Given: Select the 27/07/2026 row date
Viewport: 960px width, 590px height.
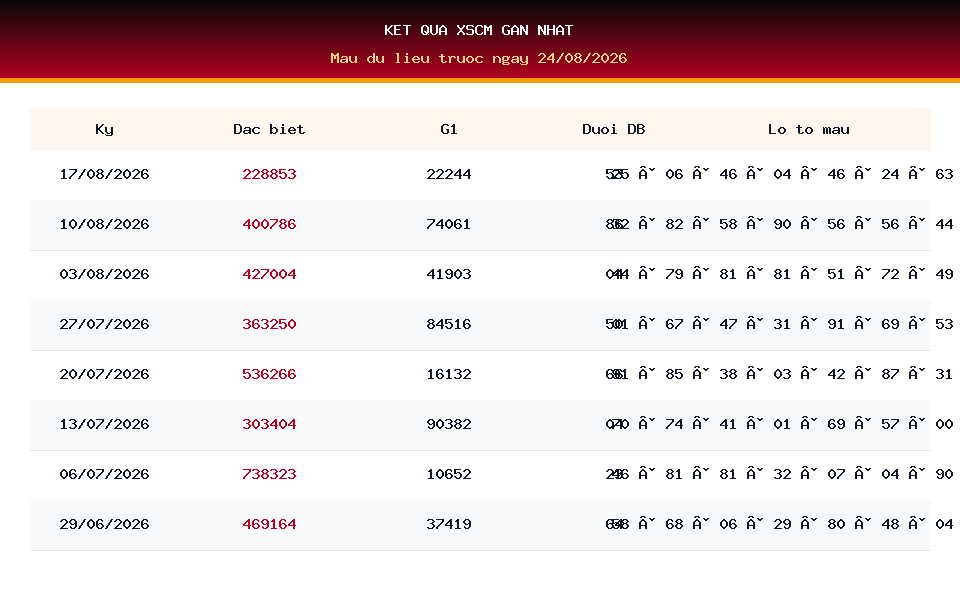Looking at the screenshot, I should (x=104, y=324).
